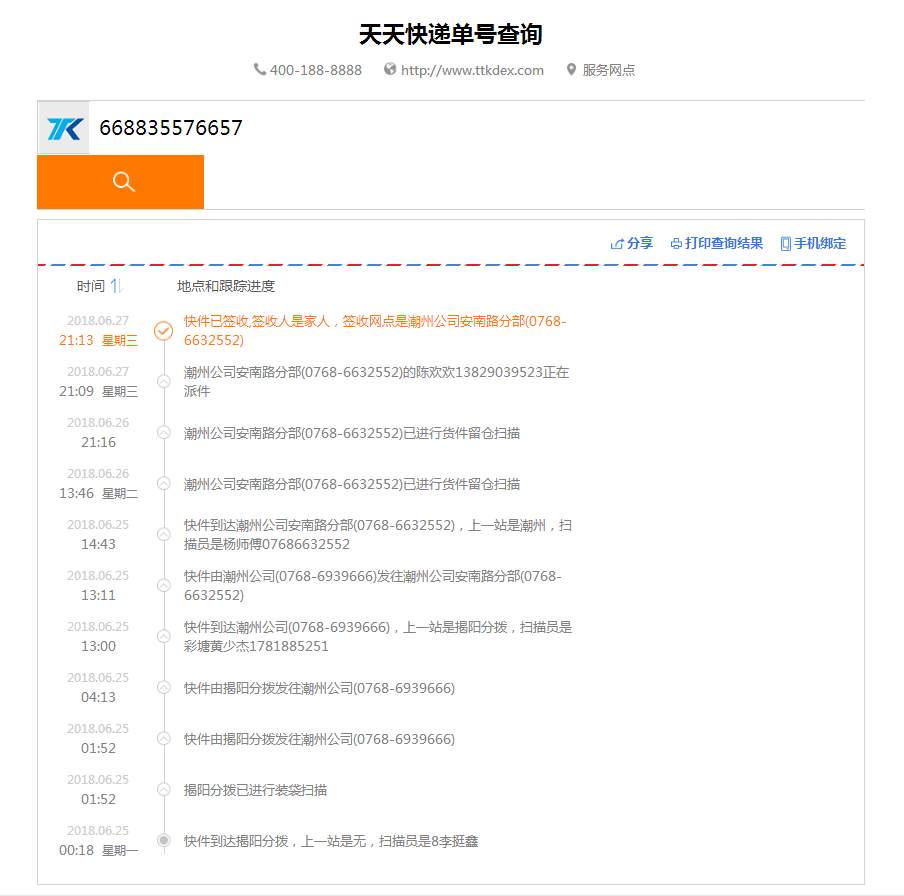Viewport: 904px width, 896px height.
Task: Click 已进行货件留仓扫描 entry at 13:46
Action: [352, 484]
